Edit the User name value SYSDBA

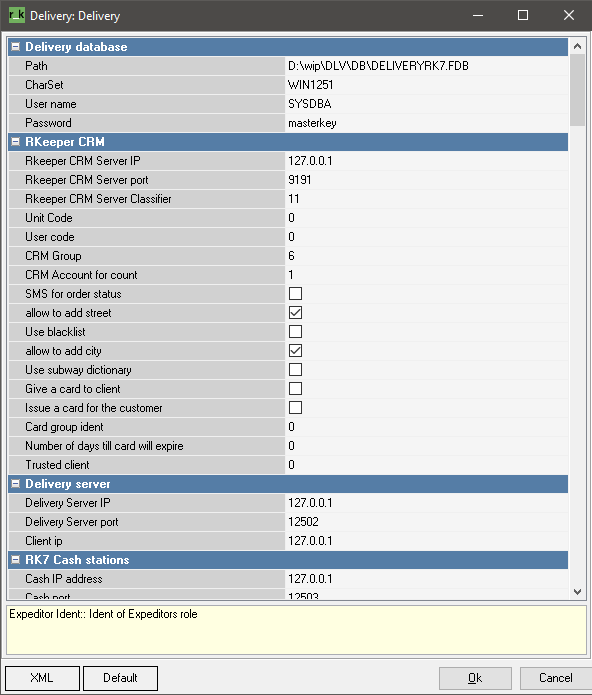tap(426, 104)
